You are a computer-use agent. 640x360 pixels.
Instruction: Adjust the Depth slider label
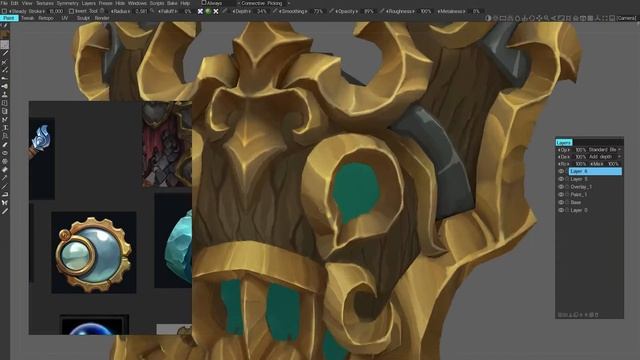[x=242, y=11]
